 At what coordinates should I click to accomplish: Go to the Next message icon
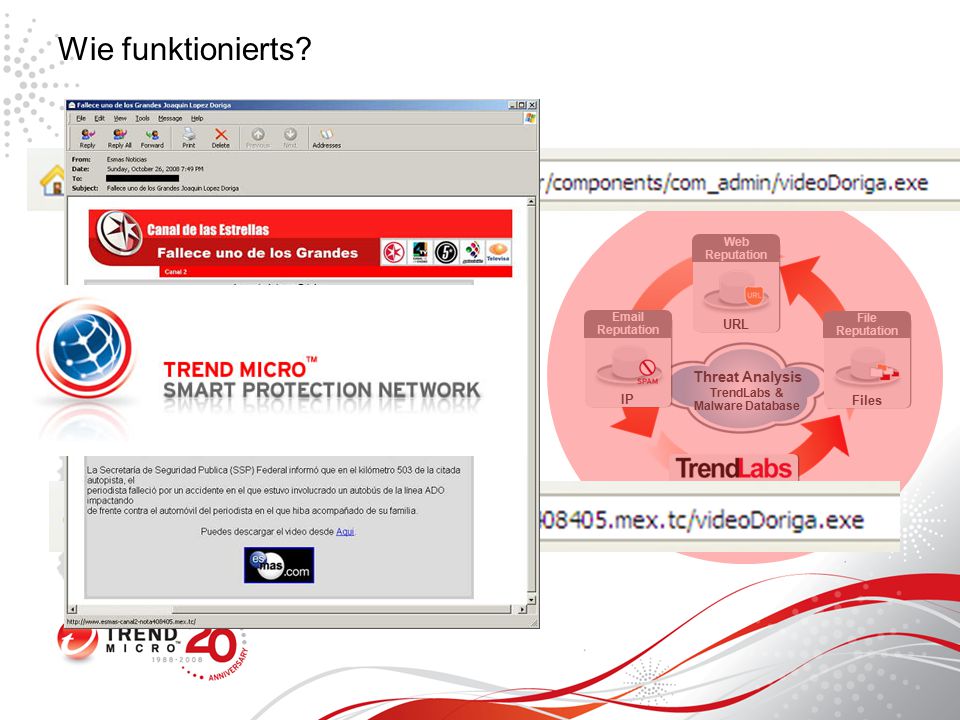(290, 138)
